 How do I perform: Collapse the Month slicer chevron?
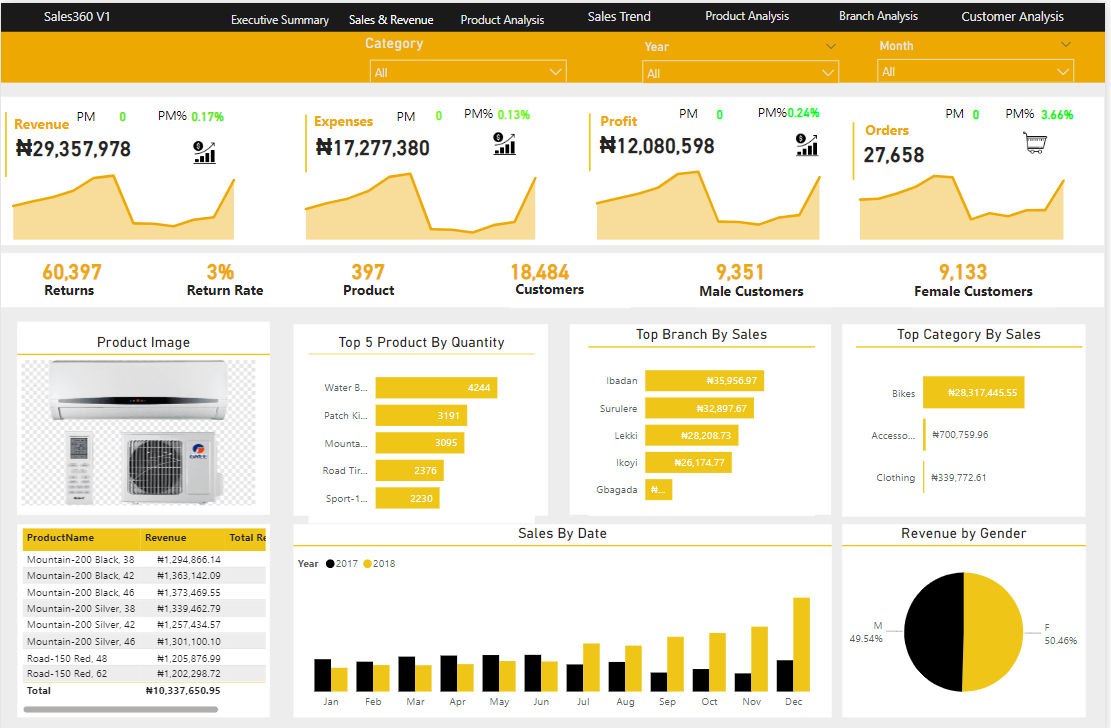(x=1066, y=45)
